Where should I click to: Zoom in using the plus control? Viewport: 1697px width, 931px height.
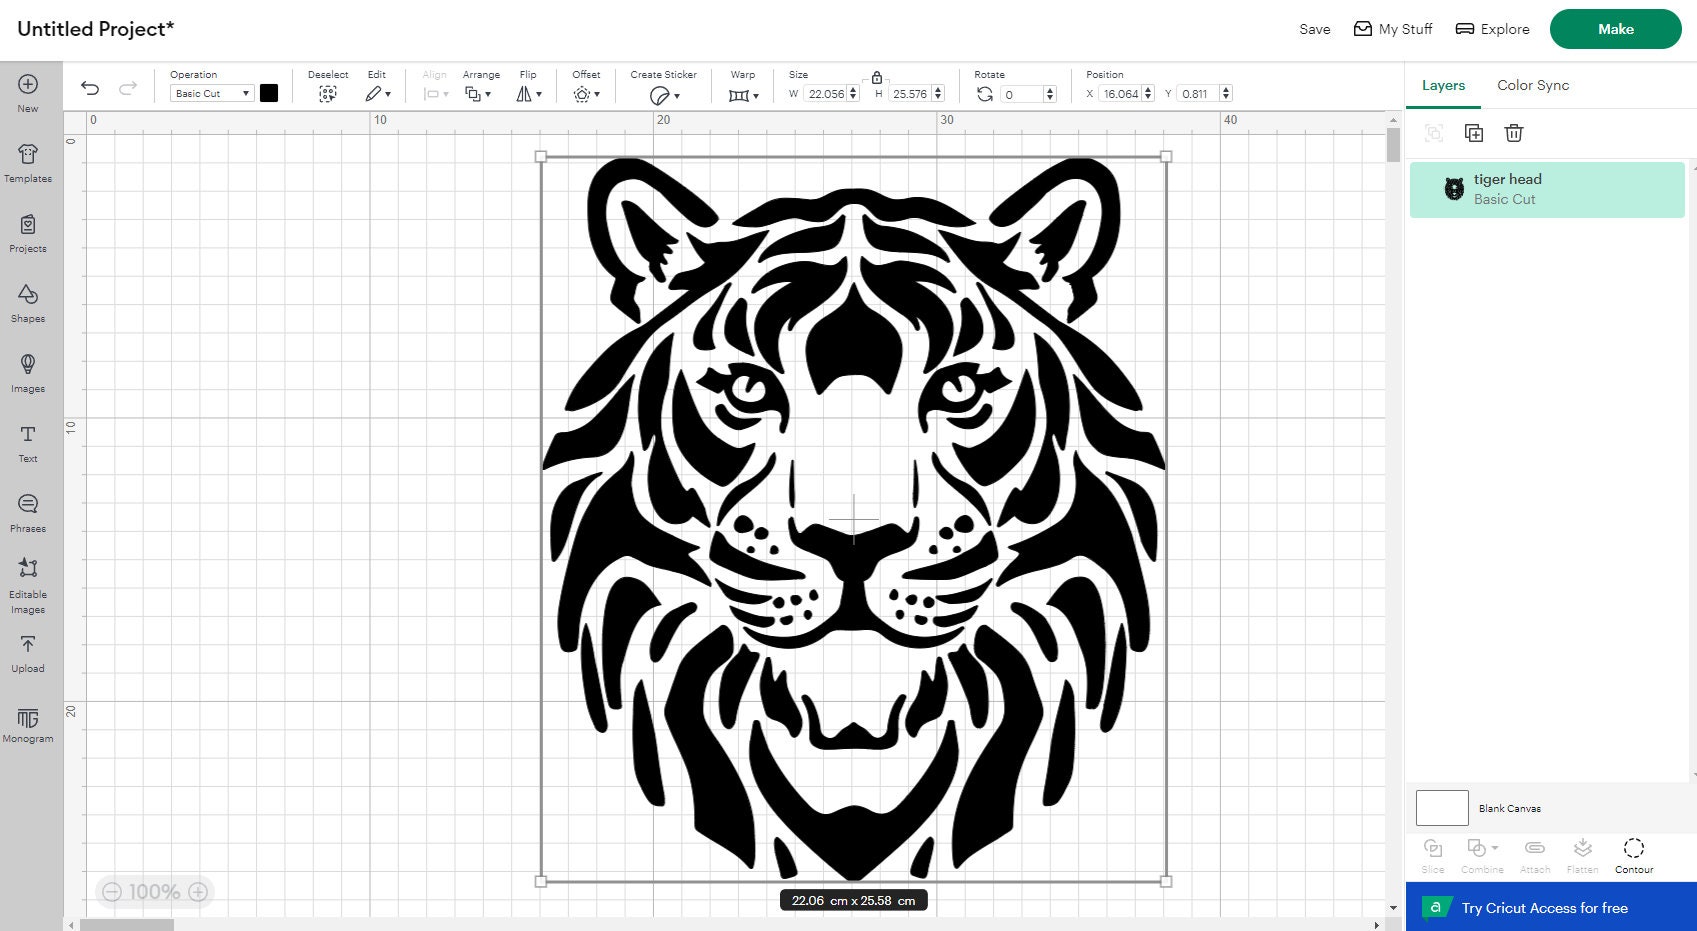tap(198, 891)
